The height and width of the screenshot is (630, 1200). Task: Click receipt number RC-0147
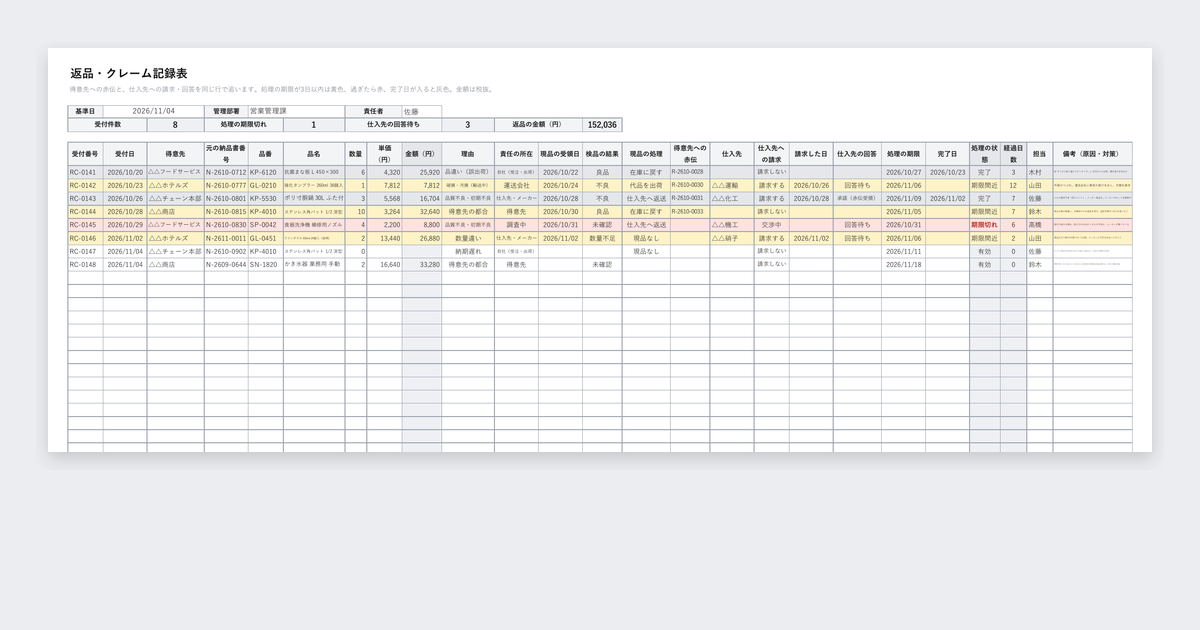click(83, 251)
